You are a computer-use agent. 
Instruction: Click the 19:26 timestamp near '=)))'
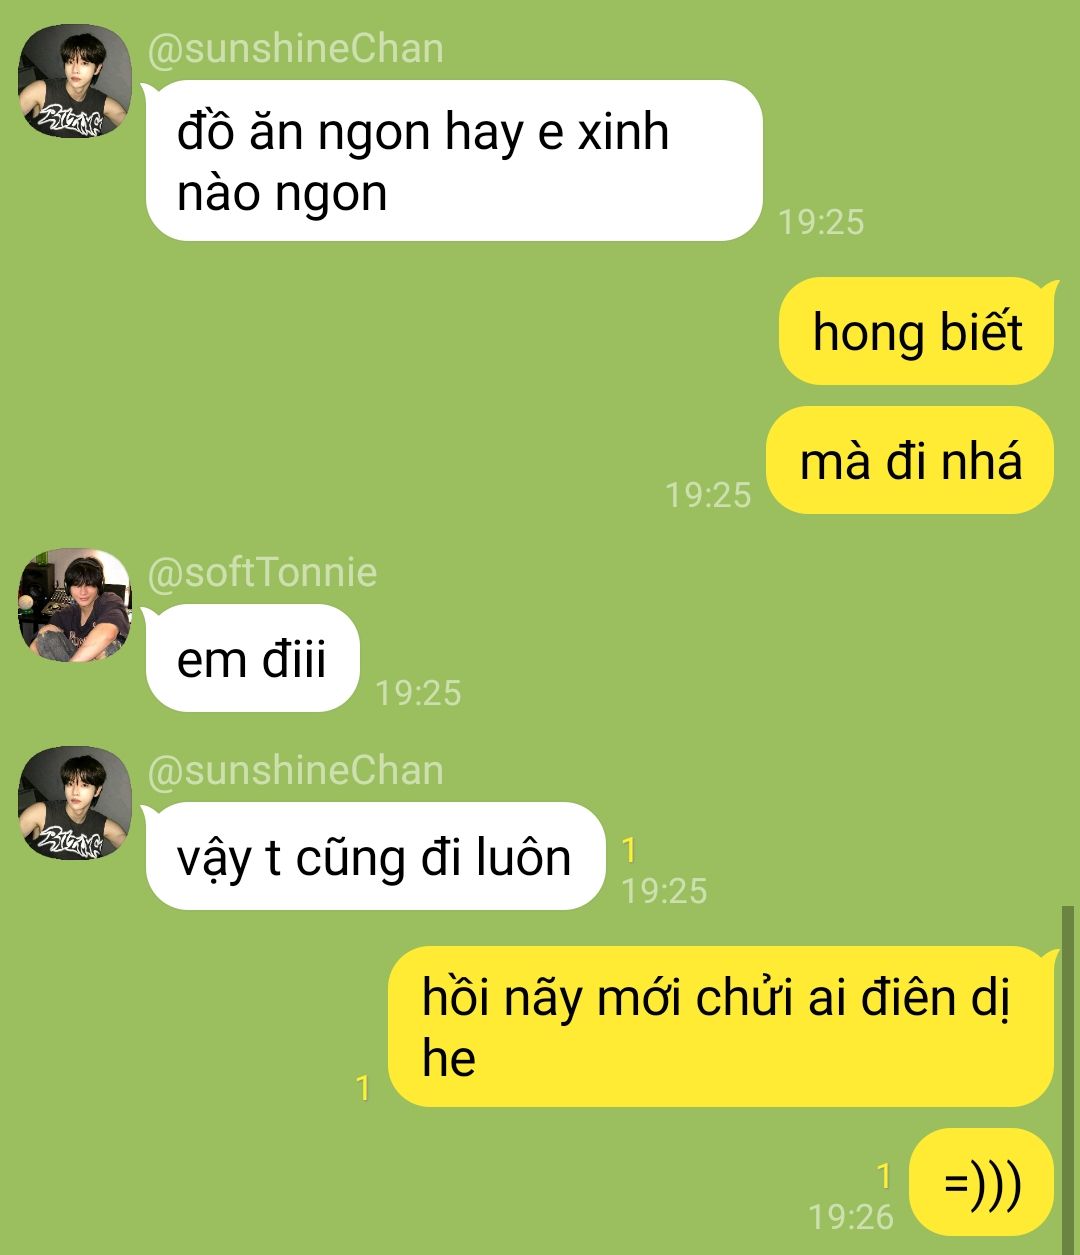(x=851, y=1216)
